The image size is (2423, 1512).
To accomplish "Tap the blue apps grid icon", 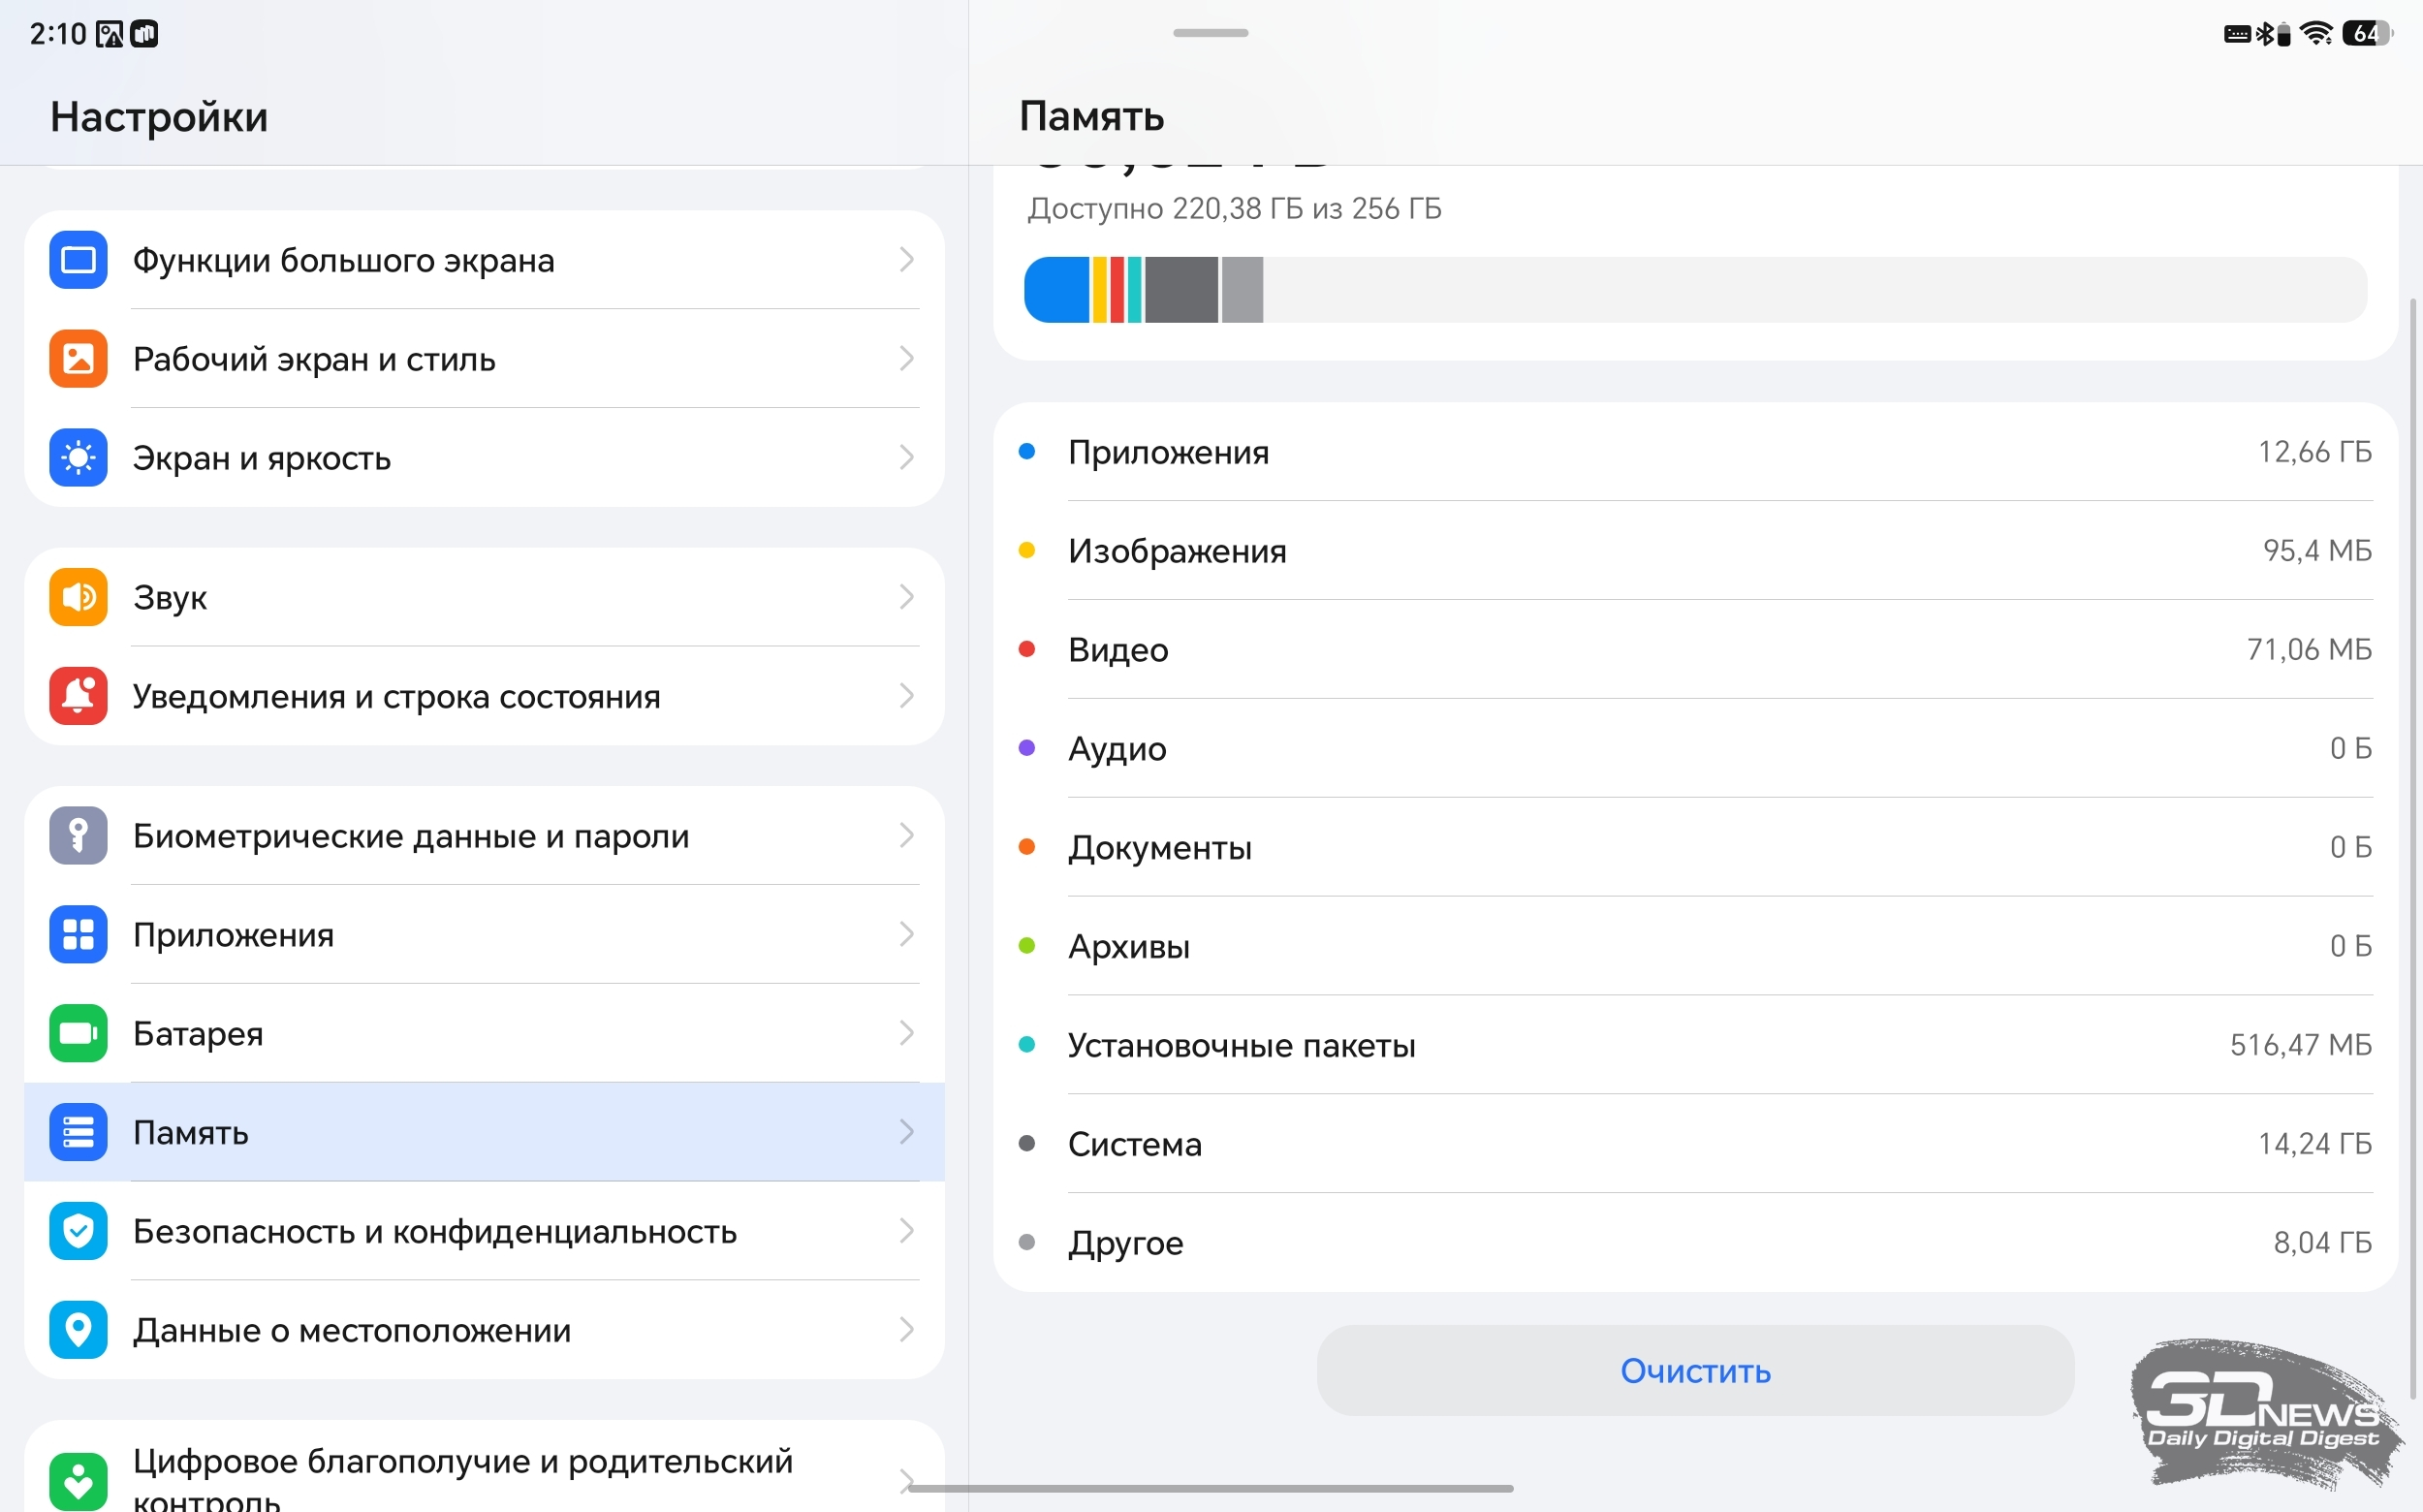I will pyautogui.click(x=78, y=934).
